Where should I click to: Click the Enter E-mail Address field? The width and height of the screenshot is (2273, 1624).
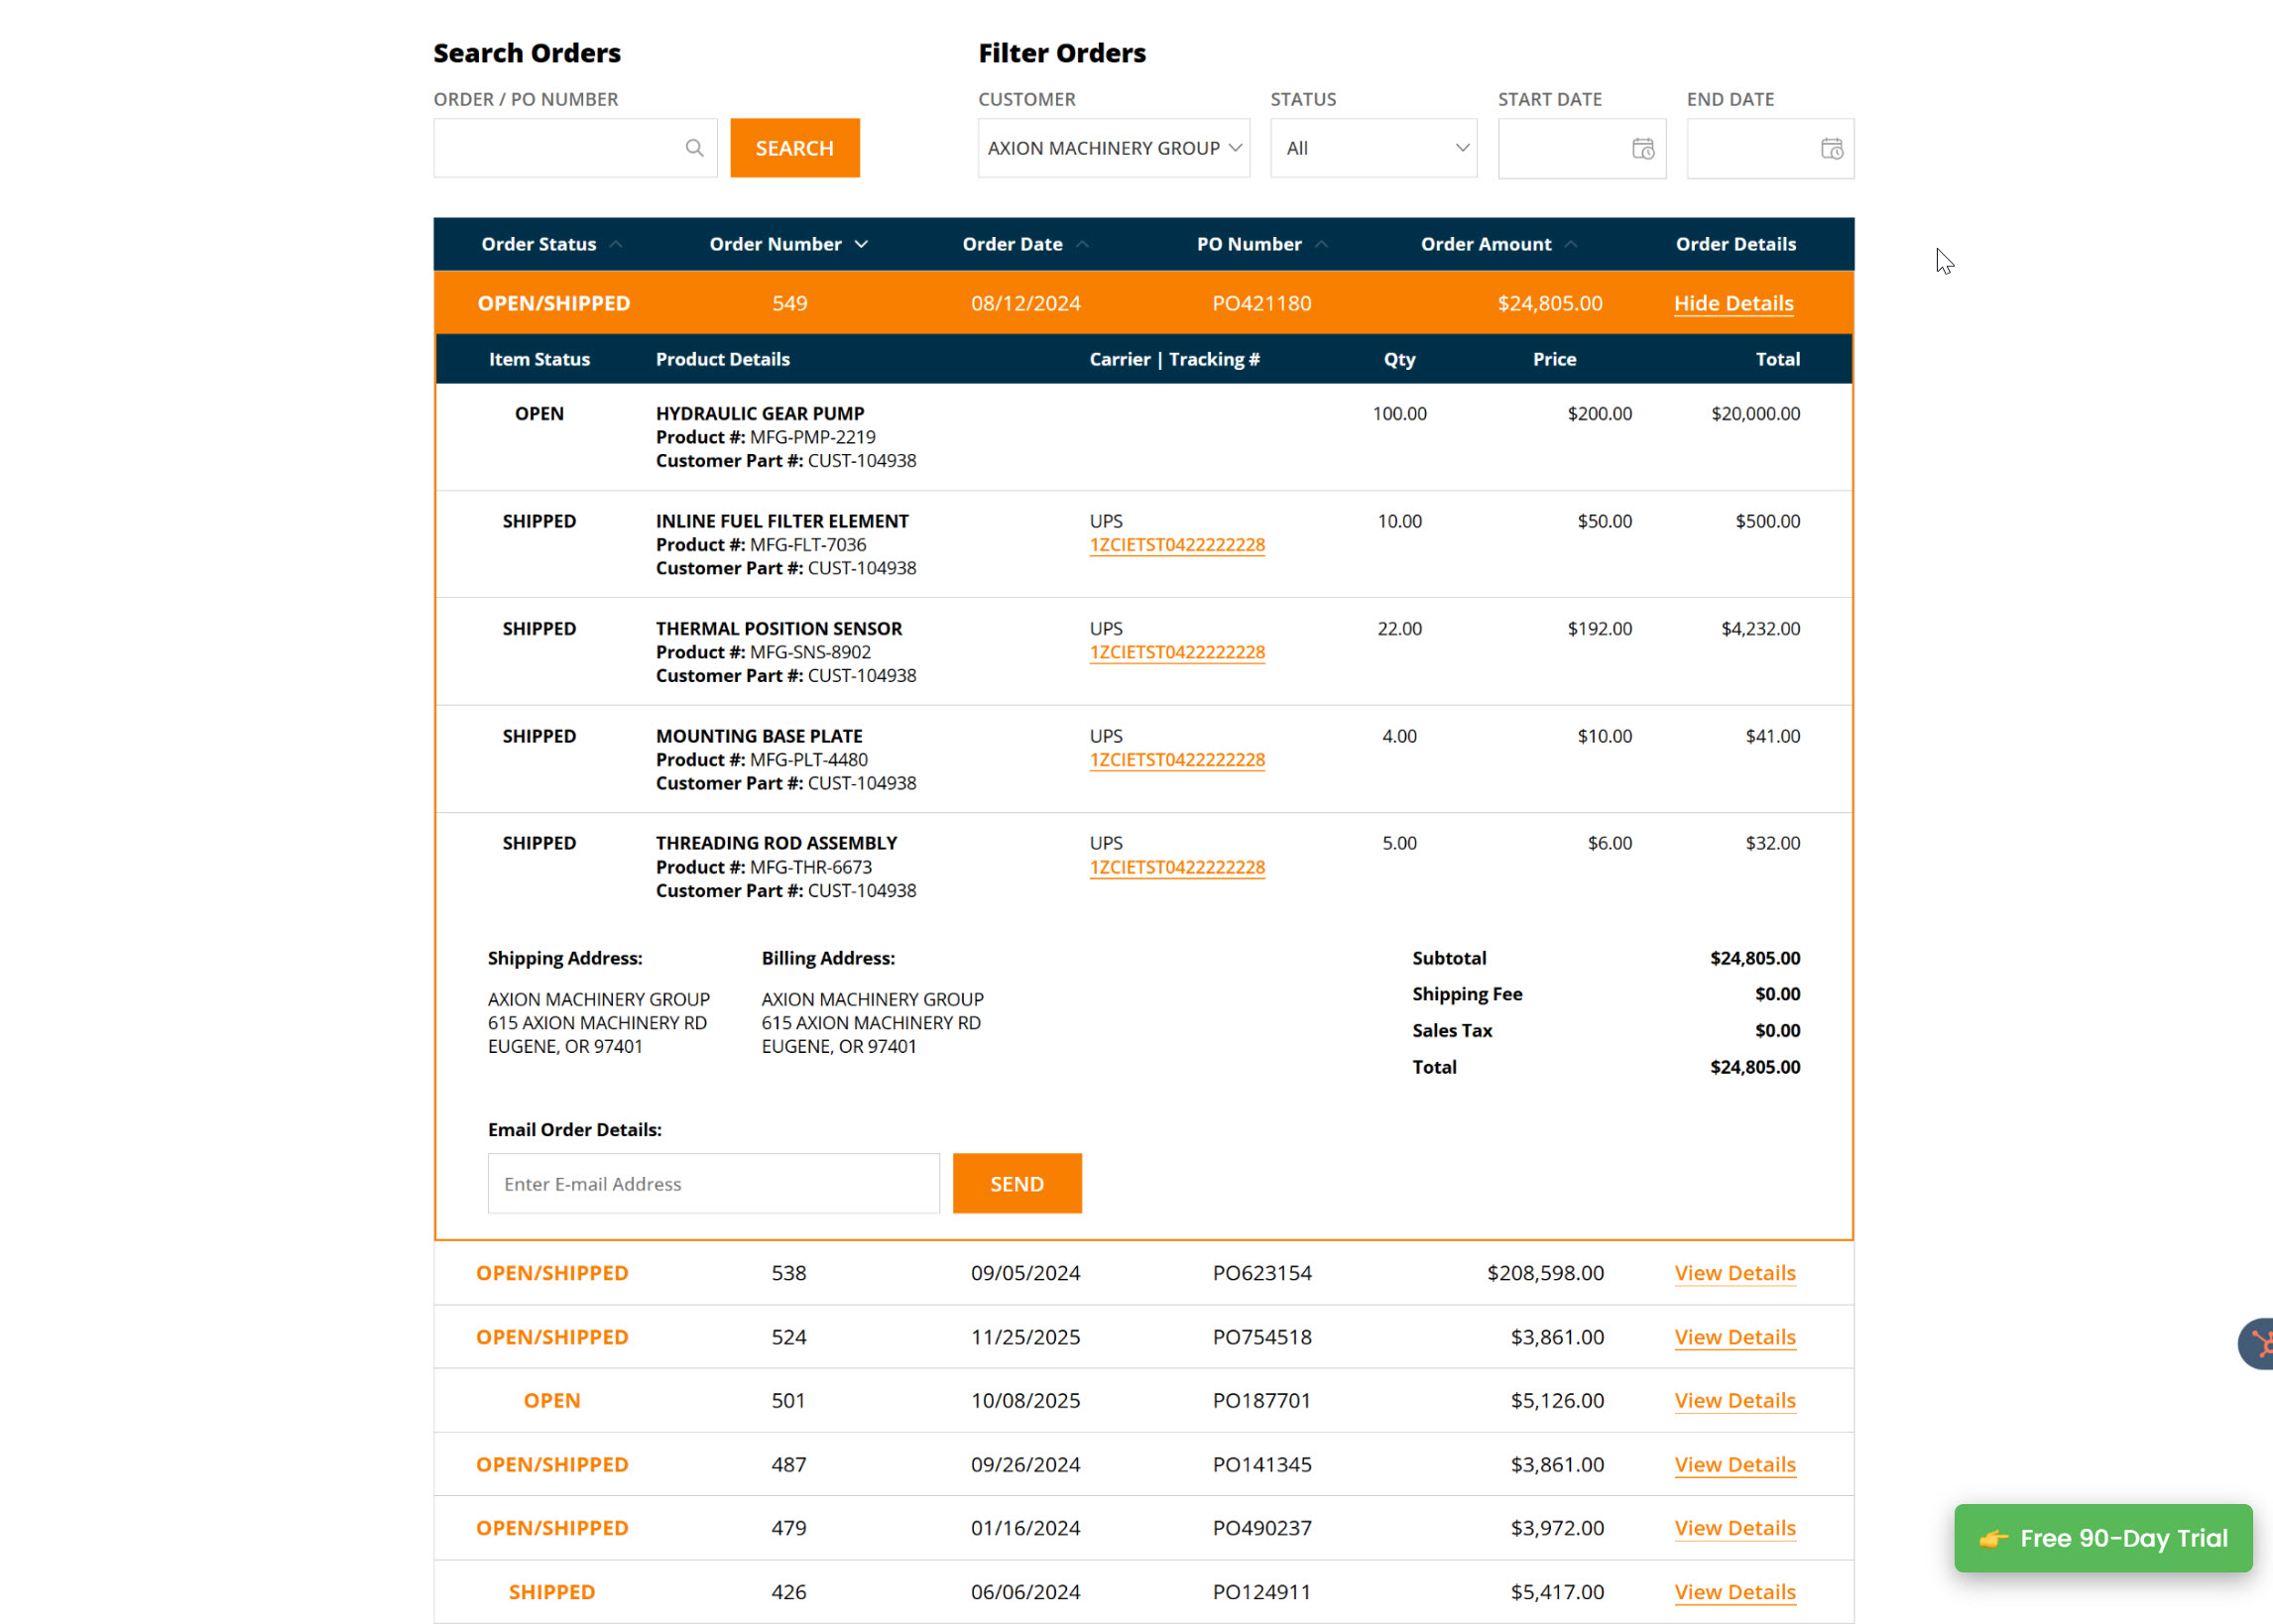pyautogui.click(x=714, y=1183)
